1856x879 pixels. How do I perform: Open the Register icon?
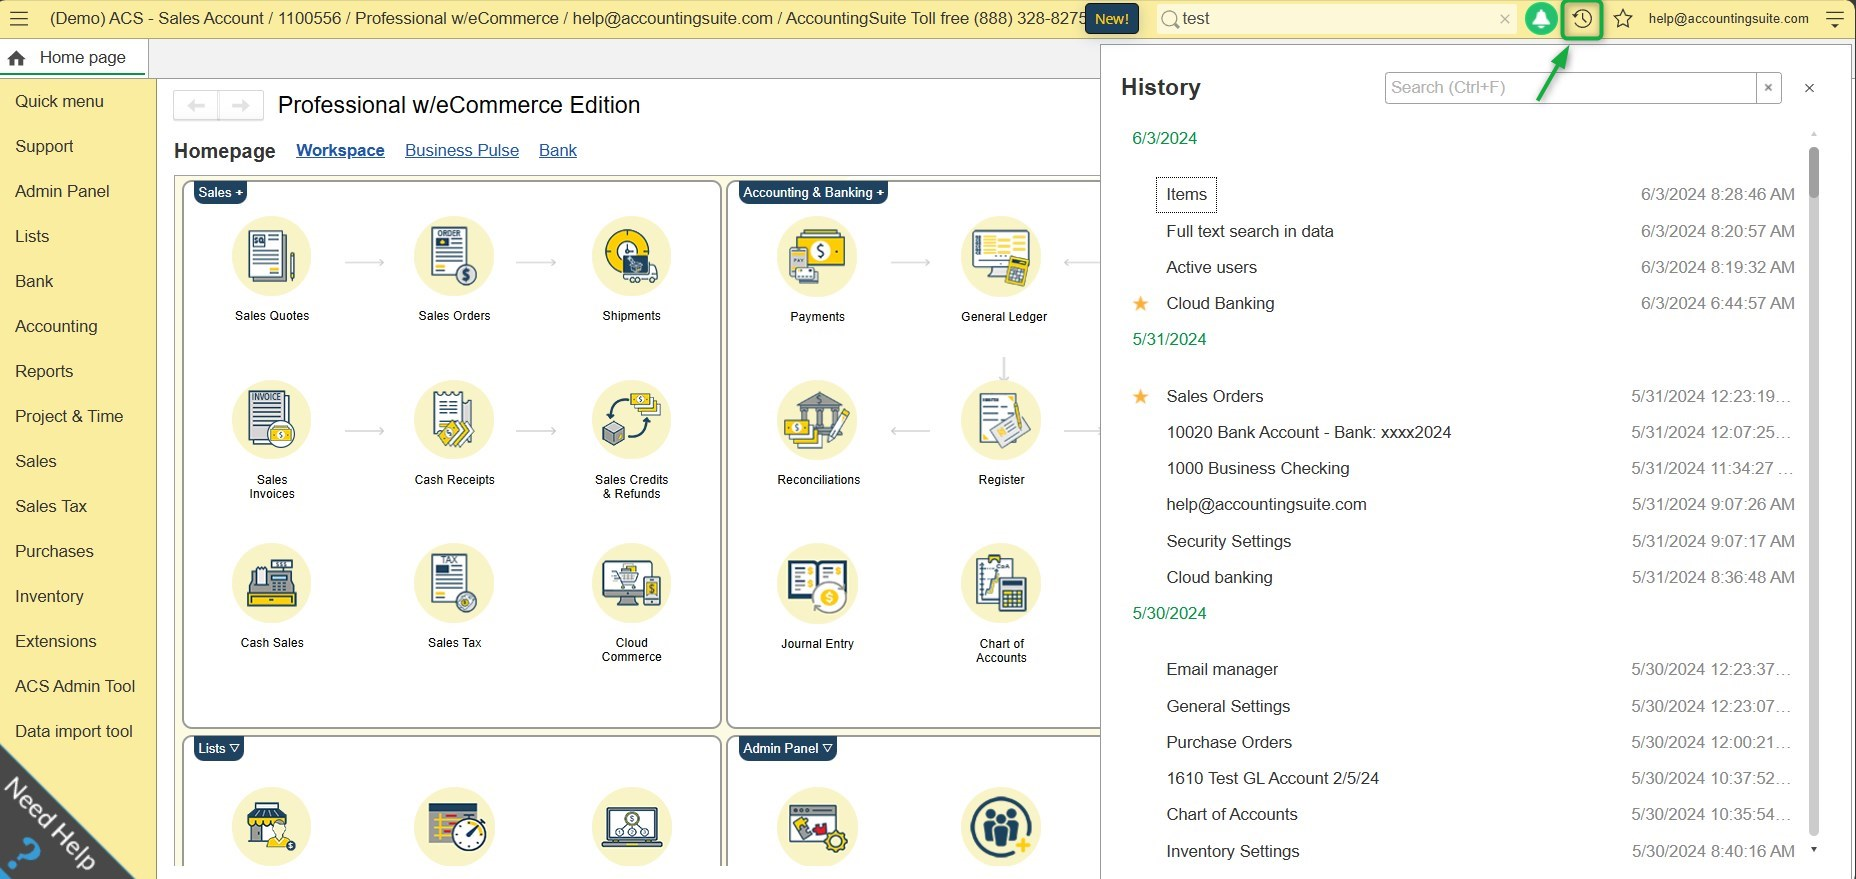tap(1001, 420)
